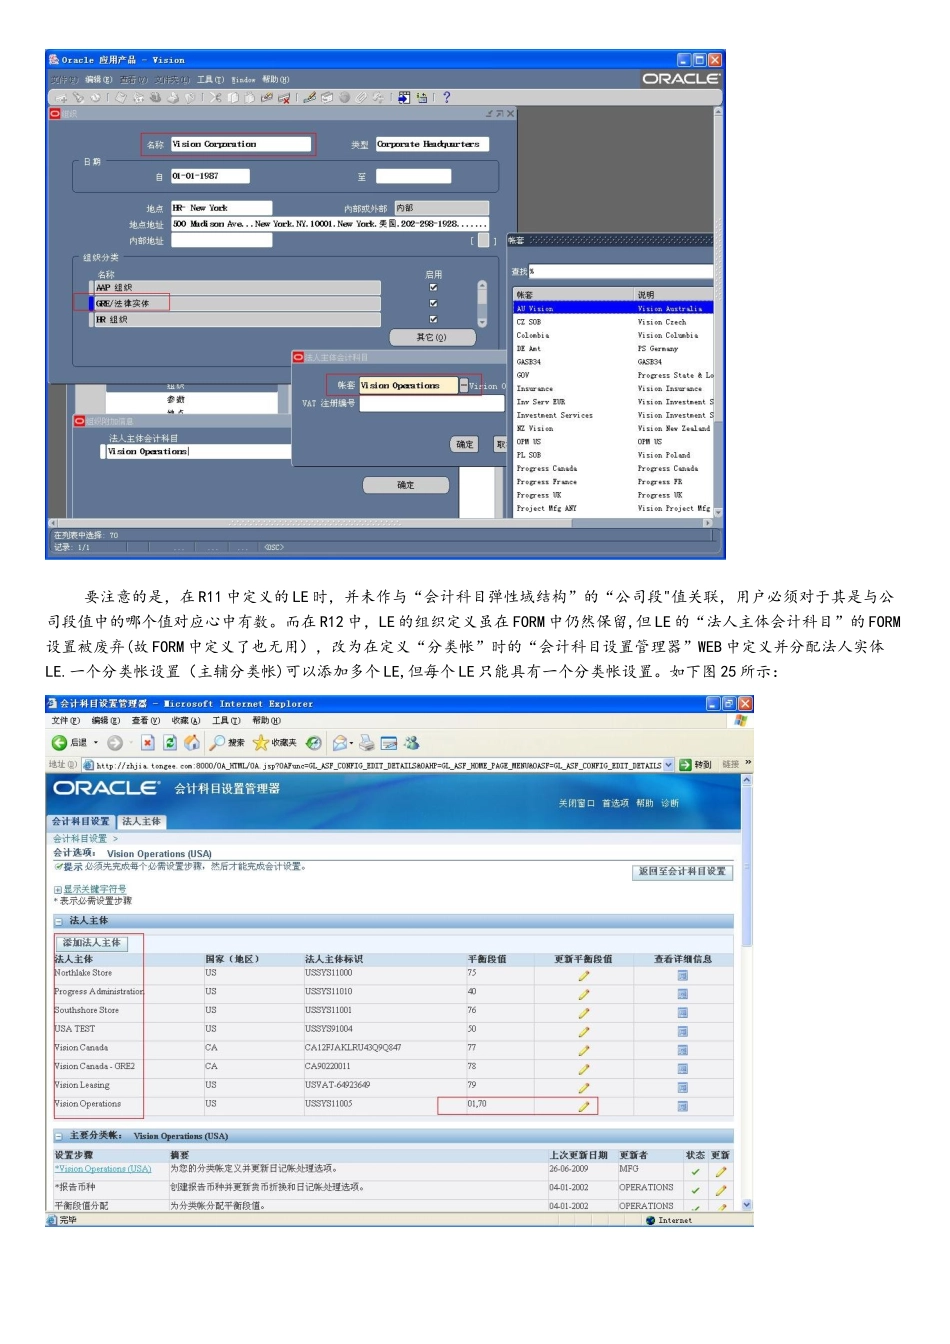Open the IE 工具 menu

click(226, 720)
